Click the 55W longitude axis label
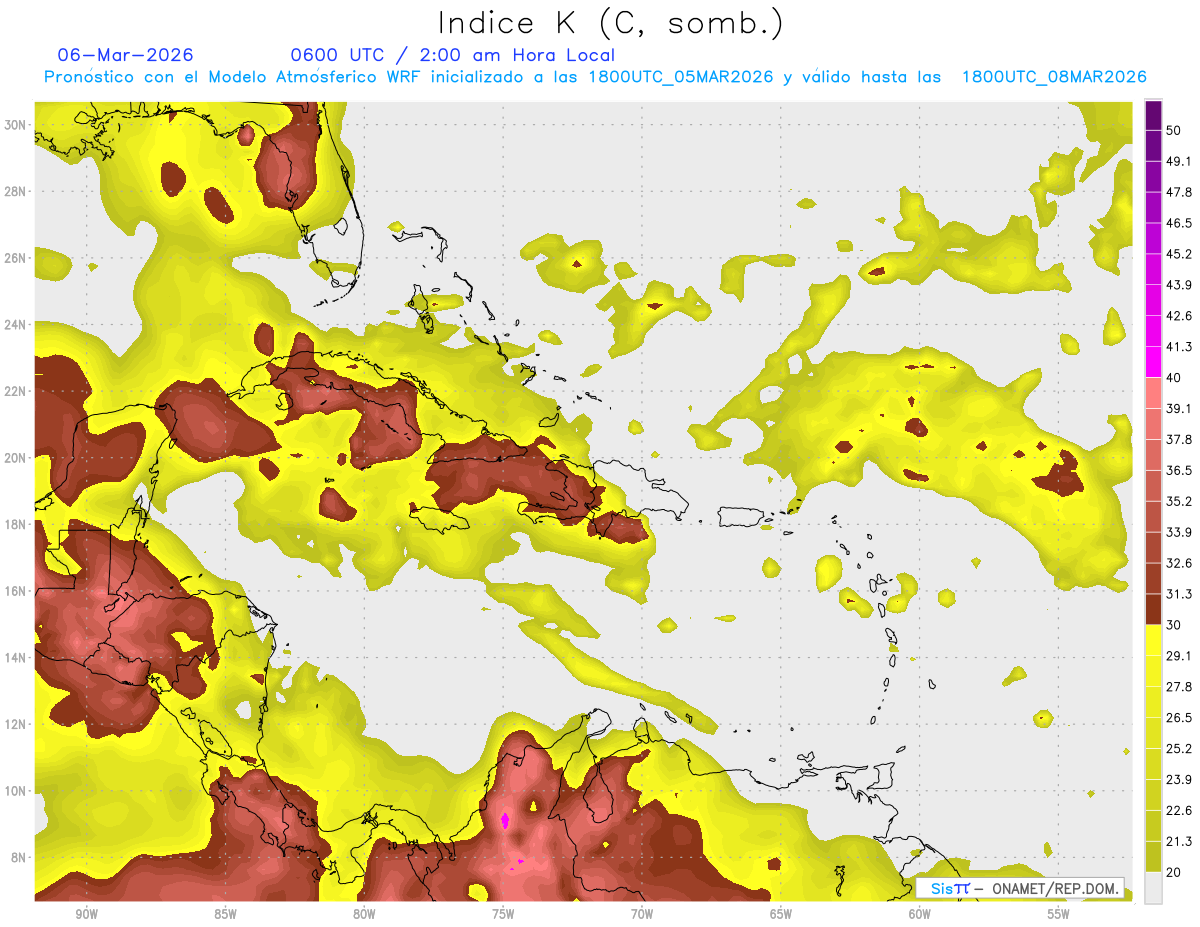Image resolution: width=1200 pixels, height=927 pixels. pos(1059,914)
